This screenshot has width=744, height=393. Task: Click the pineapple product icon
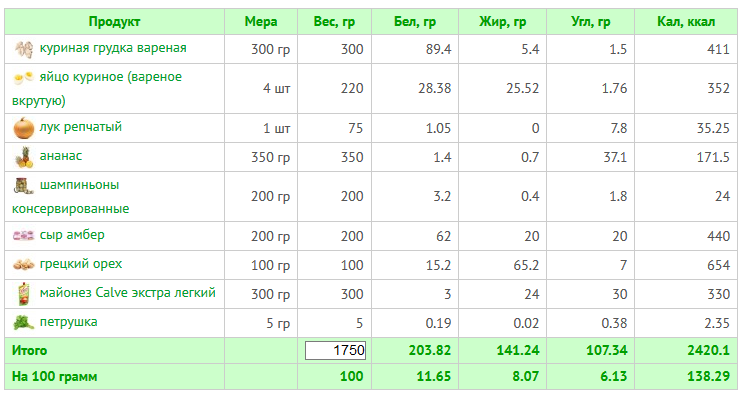click(23, 157)
